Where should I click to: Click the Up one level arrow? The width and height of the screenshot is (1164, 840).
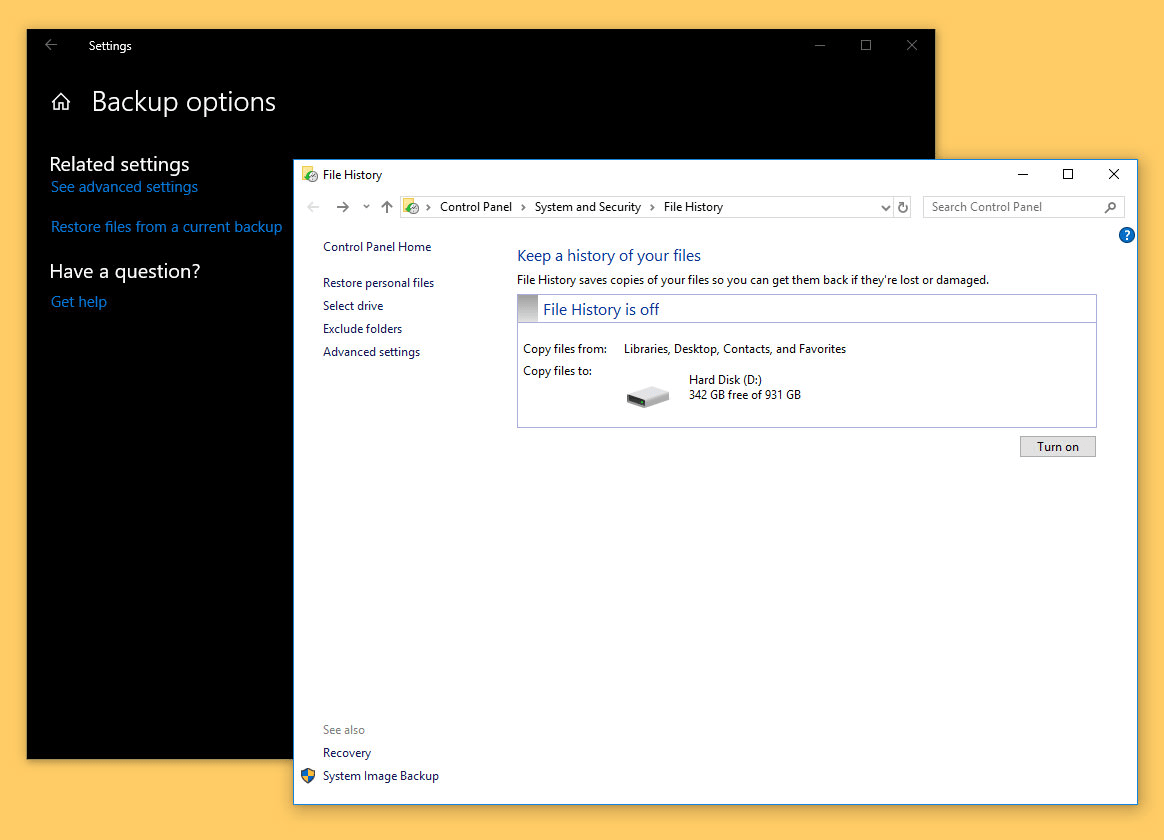point(387,206)
